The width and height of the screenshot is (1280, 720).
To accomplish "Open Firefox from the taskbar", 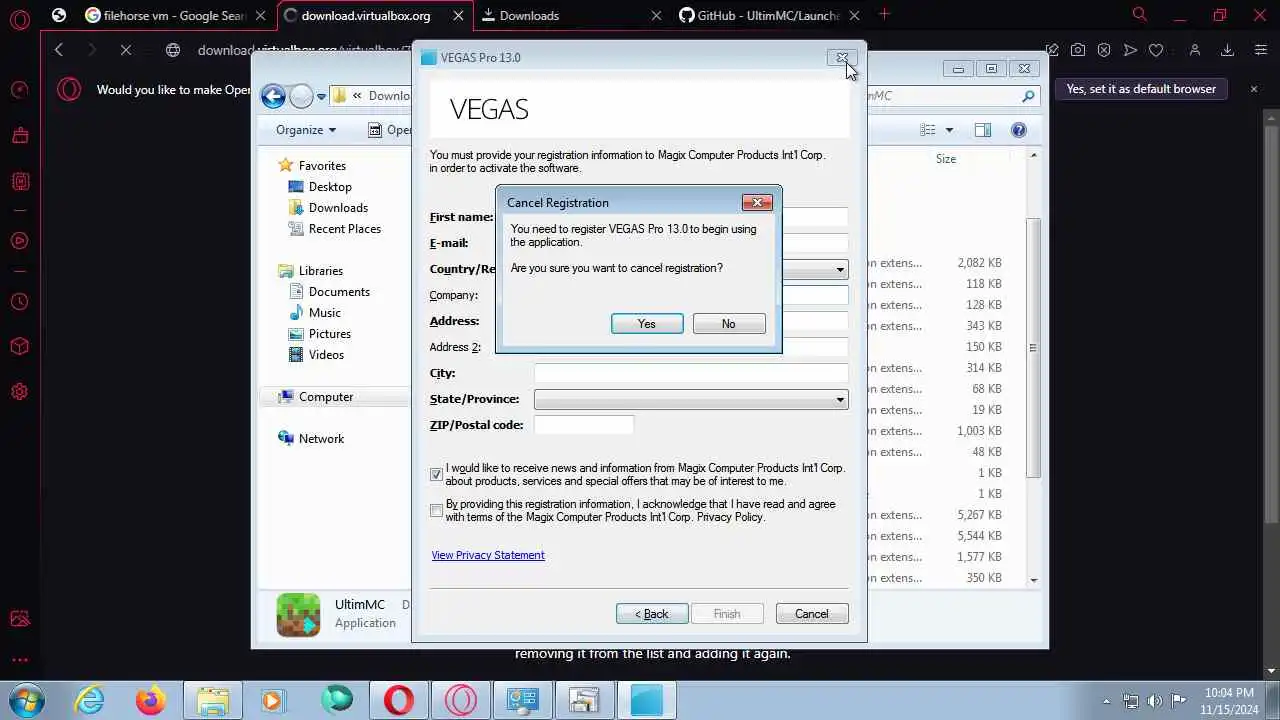I will coord(150,700).
